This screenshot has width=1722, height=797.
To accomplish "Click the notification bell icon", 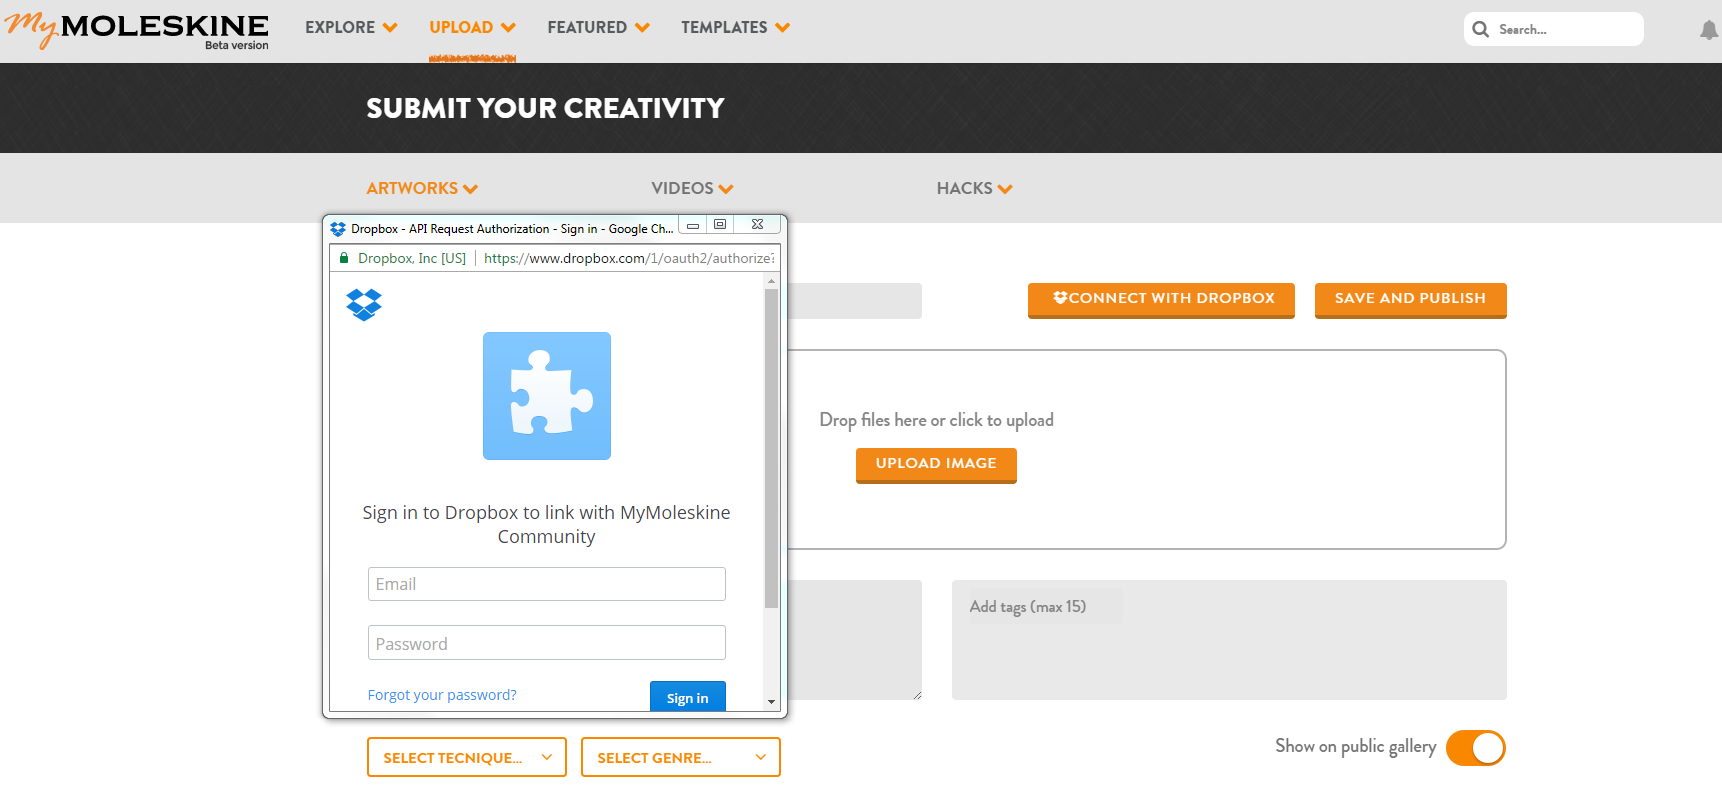I will pyautogui.click(x=1708, y=31).
